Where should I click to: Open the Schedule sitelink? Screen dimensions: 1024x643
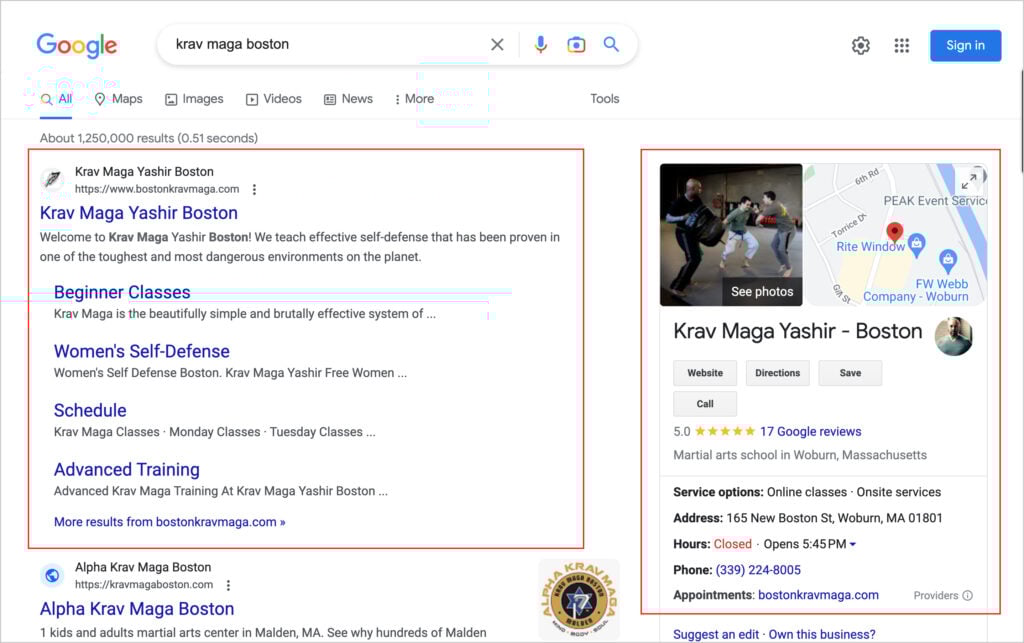pyautogui.click(x=90, y=411)
